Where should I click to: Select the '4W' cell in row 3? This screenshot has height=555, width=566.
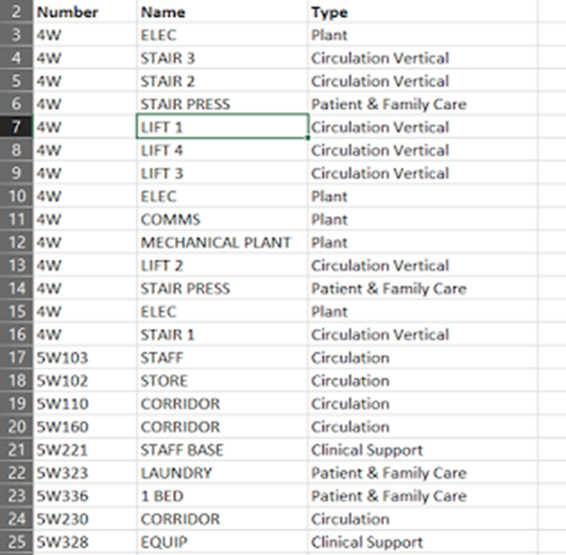point(85,35)
